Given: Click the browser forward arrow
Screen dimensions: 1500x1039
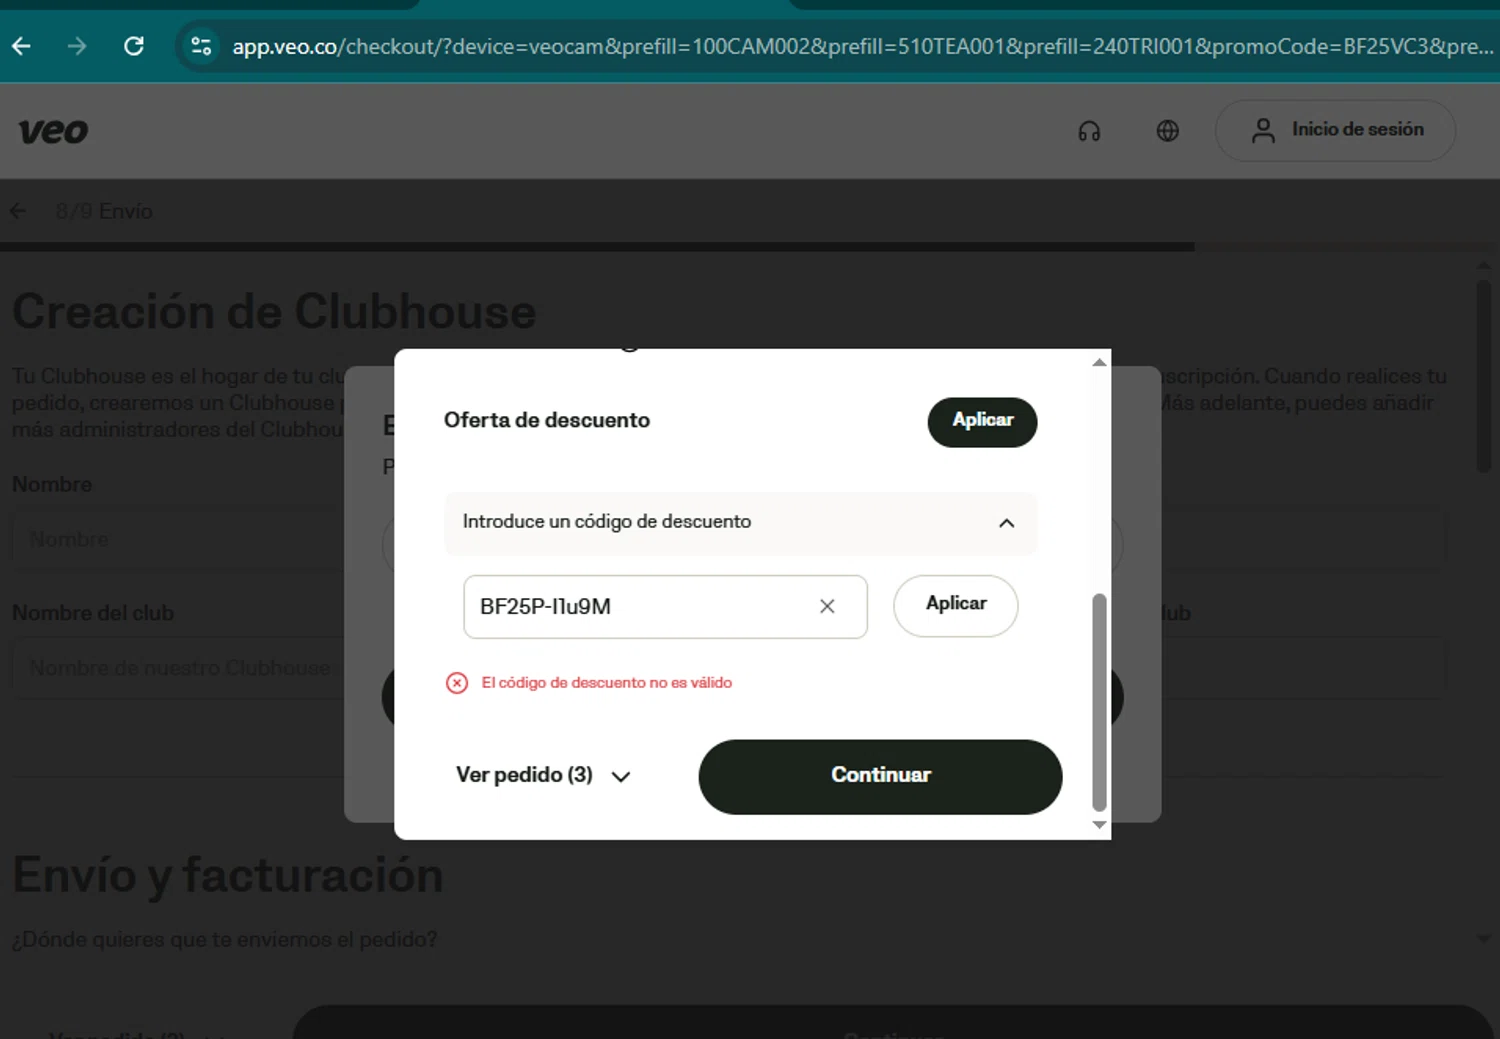Looking at the screenshot, I should (77, 46).
